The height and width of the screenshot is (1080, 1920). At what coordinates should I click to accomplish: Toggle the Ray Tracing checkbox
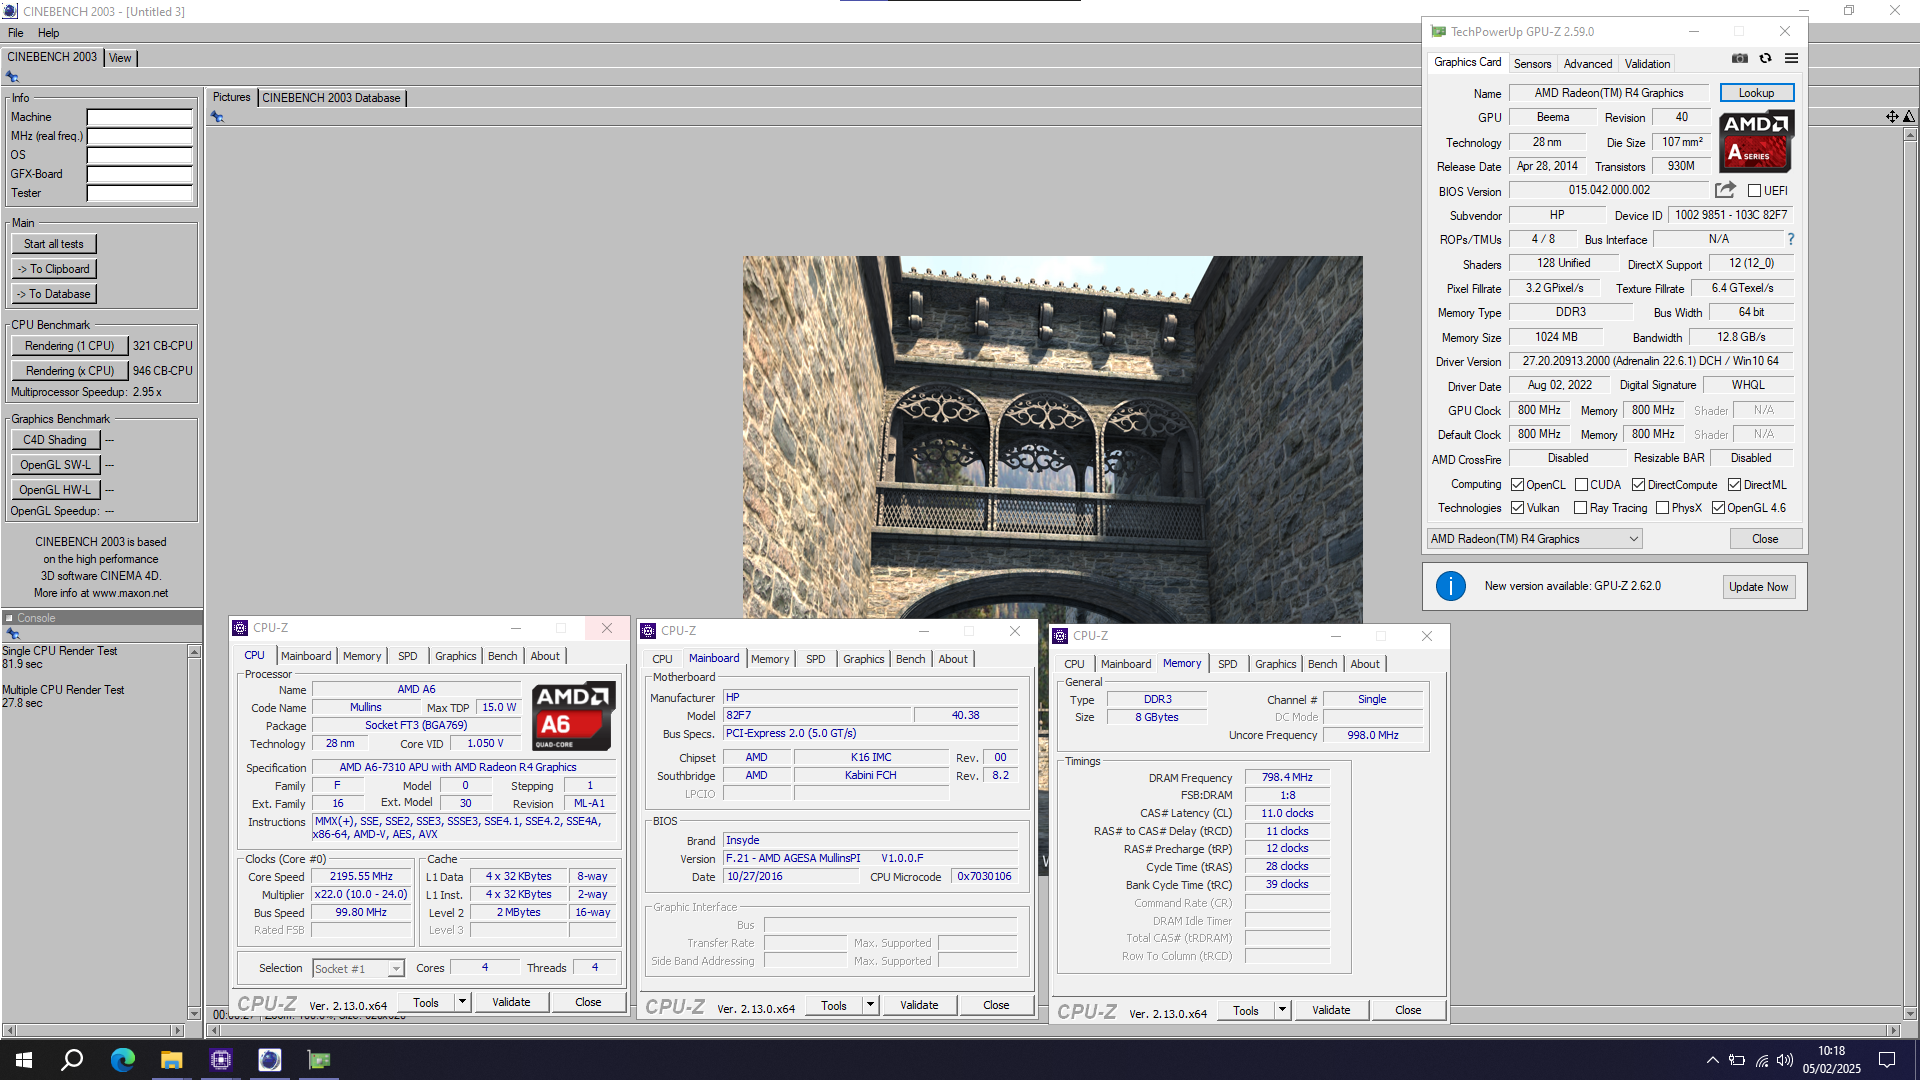point(1580,508)
